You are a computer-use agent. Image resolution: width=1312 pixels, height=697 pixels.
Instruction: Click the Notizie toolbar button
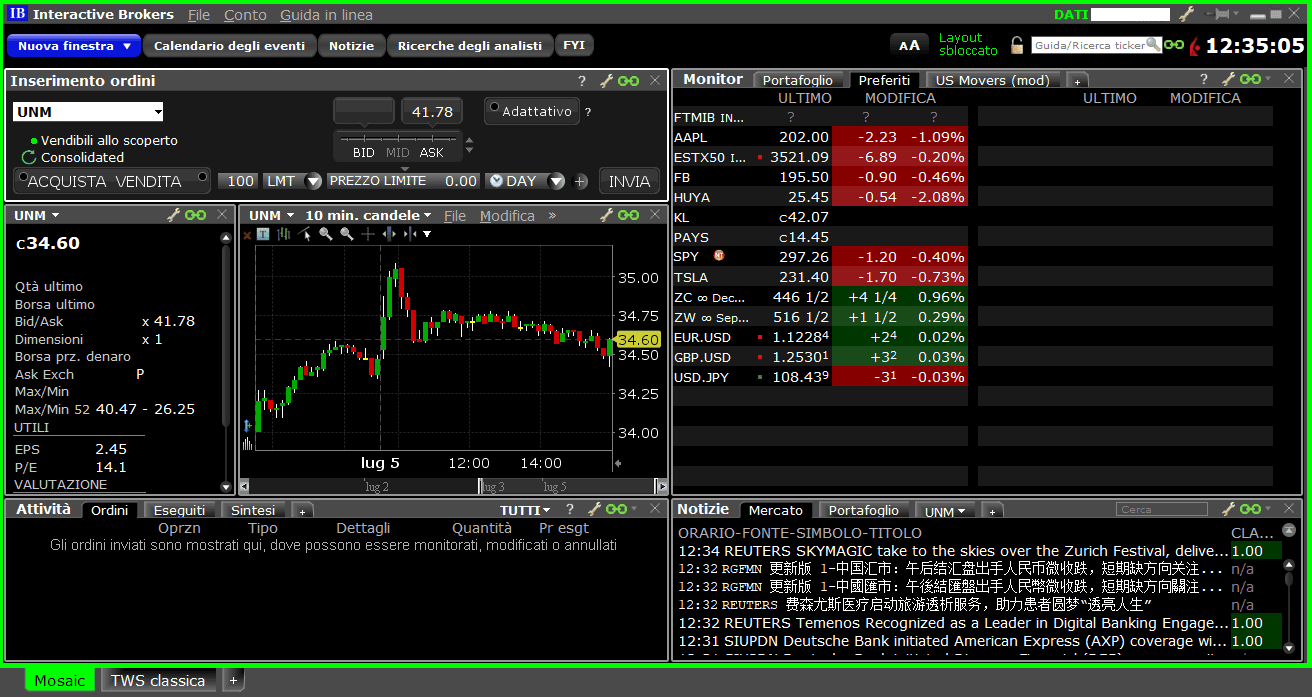click(351, 46)
